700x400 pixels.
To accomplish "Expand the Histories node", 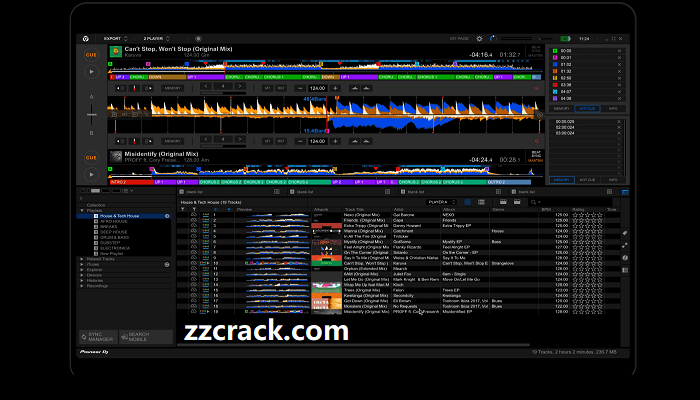I will [x=82, y=280].
